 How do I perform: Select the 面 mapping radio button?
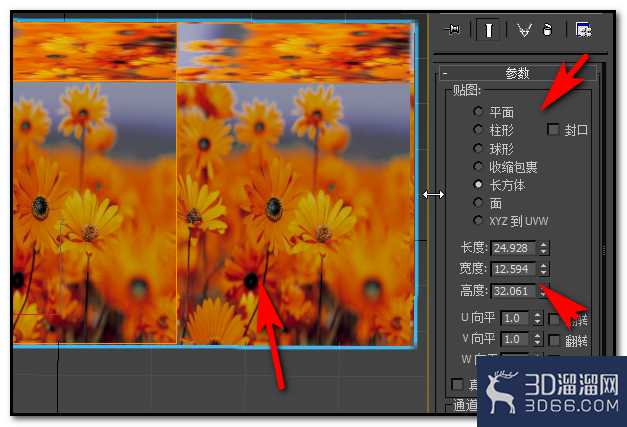(478, 202)
